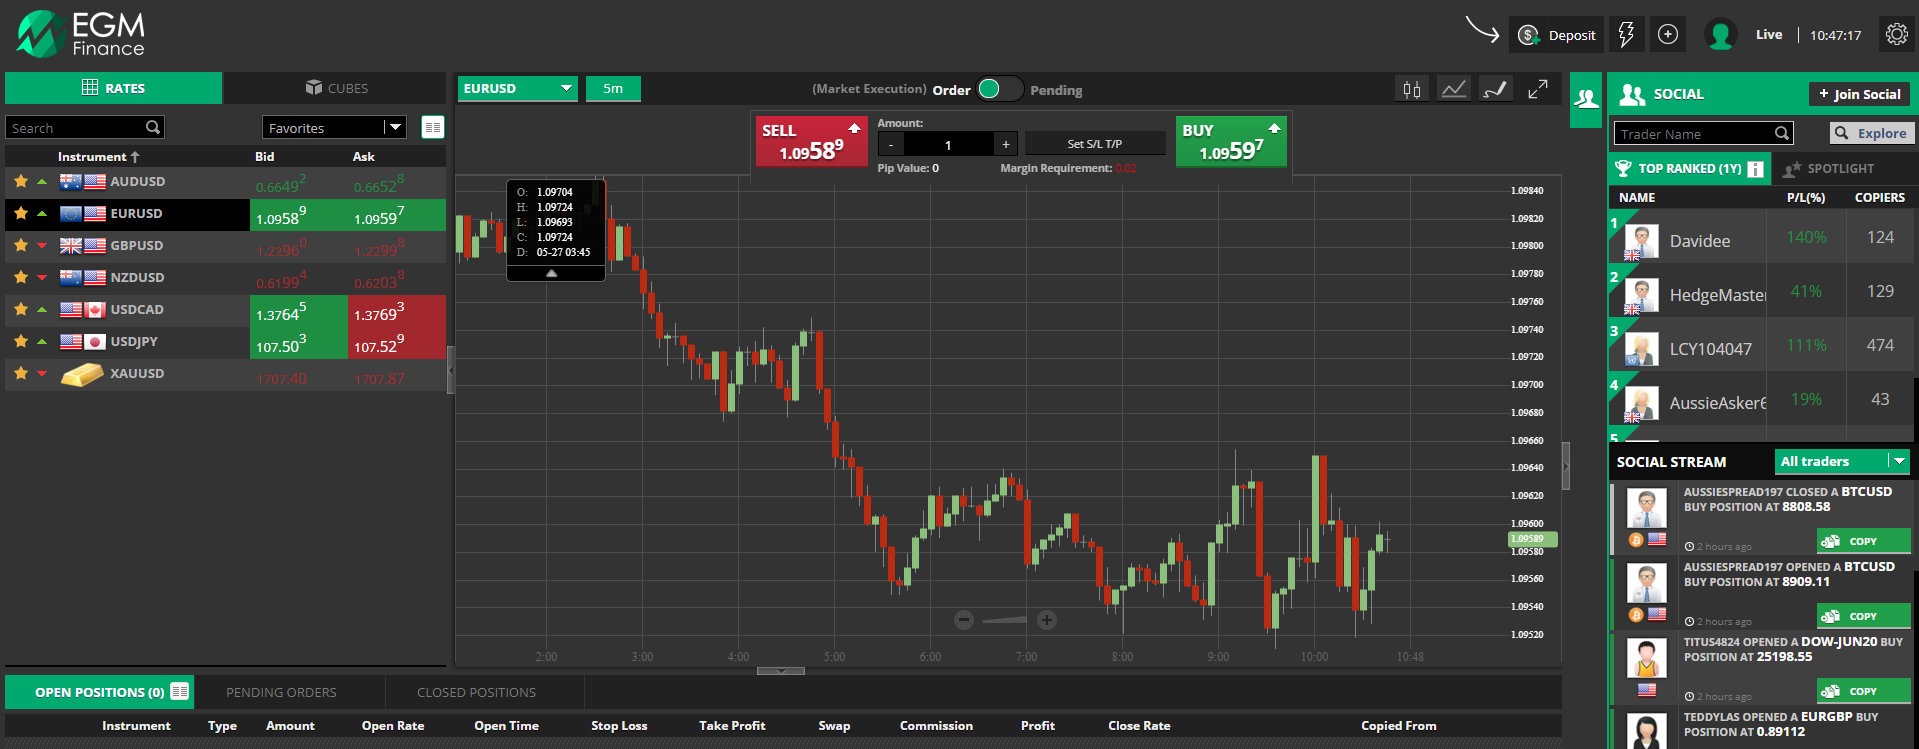Open the 5m timeframe selector
Image resolution: width=1919 pixels, height=749 pixels.
pos(613,88)
